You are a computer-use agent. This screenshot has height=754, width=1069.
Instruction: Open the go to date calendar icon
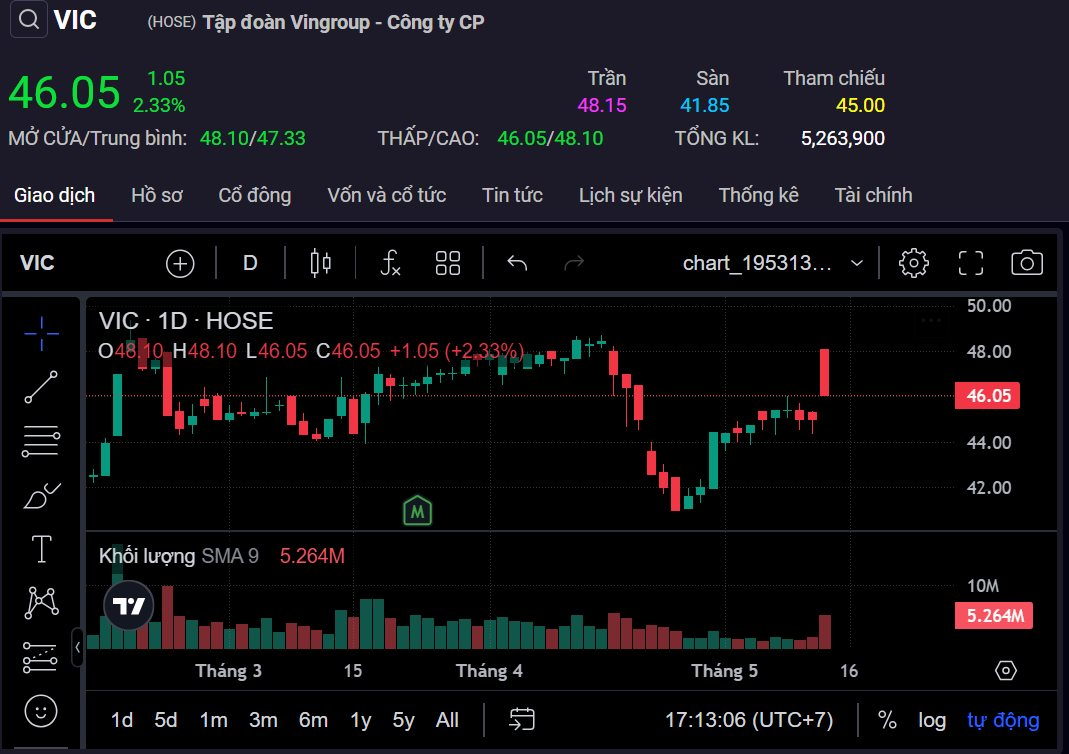pos(522,719)
